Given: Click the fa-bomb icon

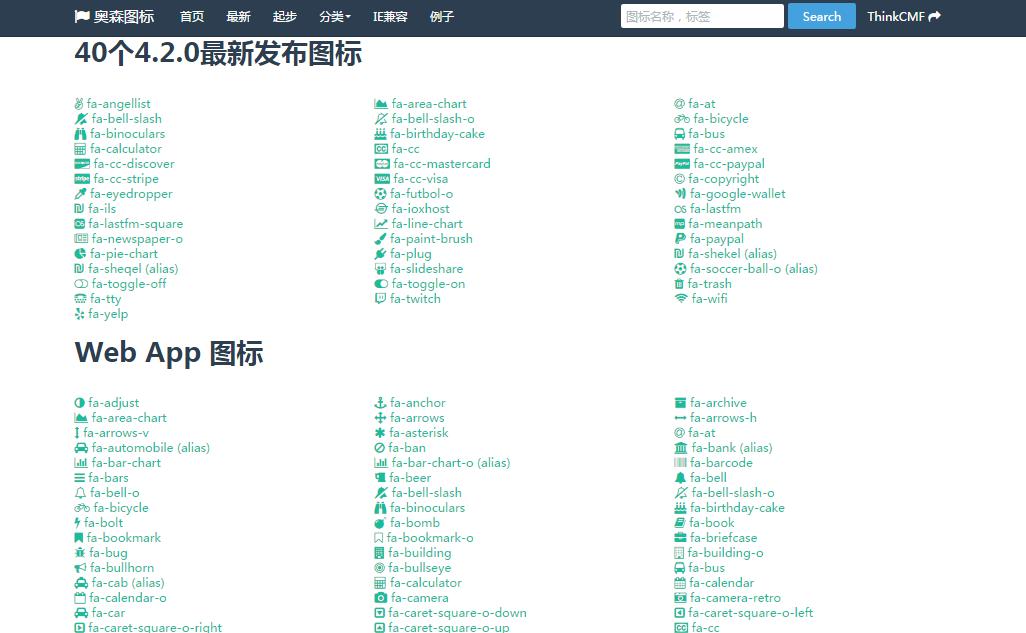Looking at the screenshot, I should 410,522.
